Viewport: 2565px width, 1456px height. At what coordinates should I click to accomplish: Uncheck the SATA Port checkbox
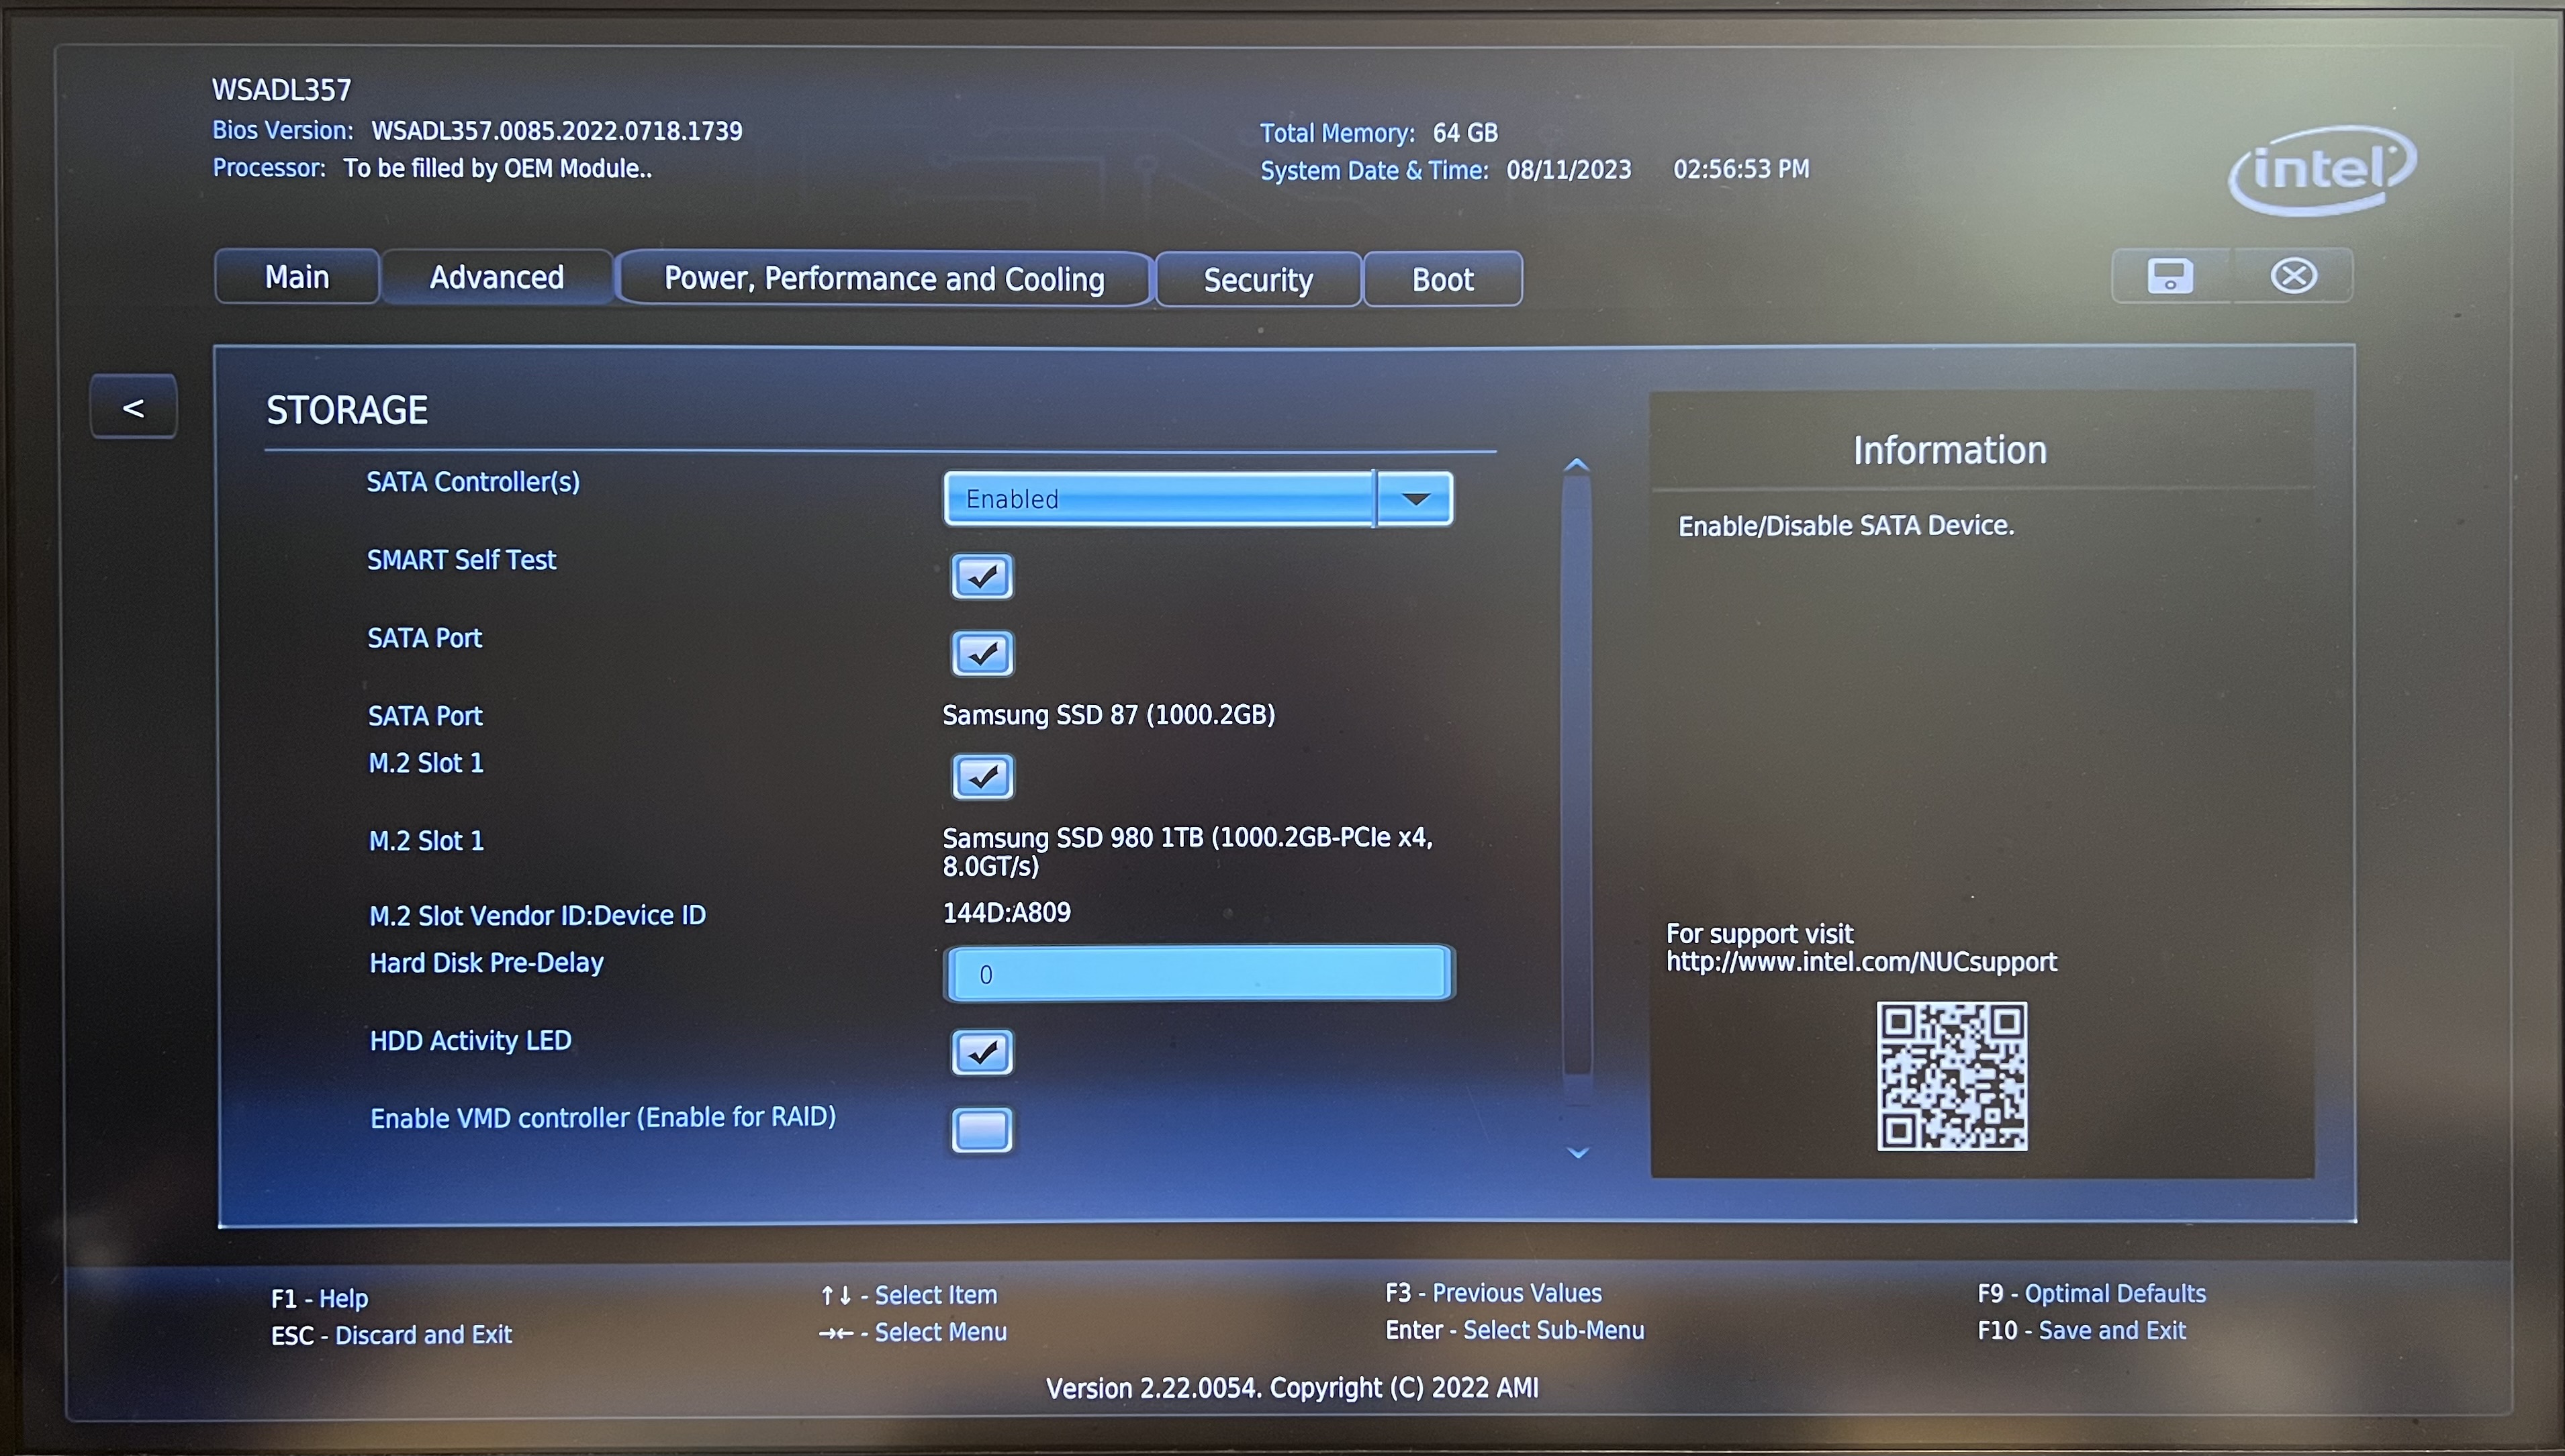point(982,654)
